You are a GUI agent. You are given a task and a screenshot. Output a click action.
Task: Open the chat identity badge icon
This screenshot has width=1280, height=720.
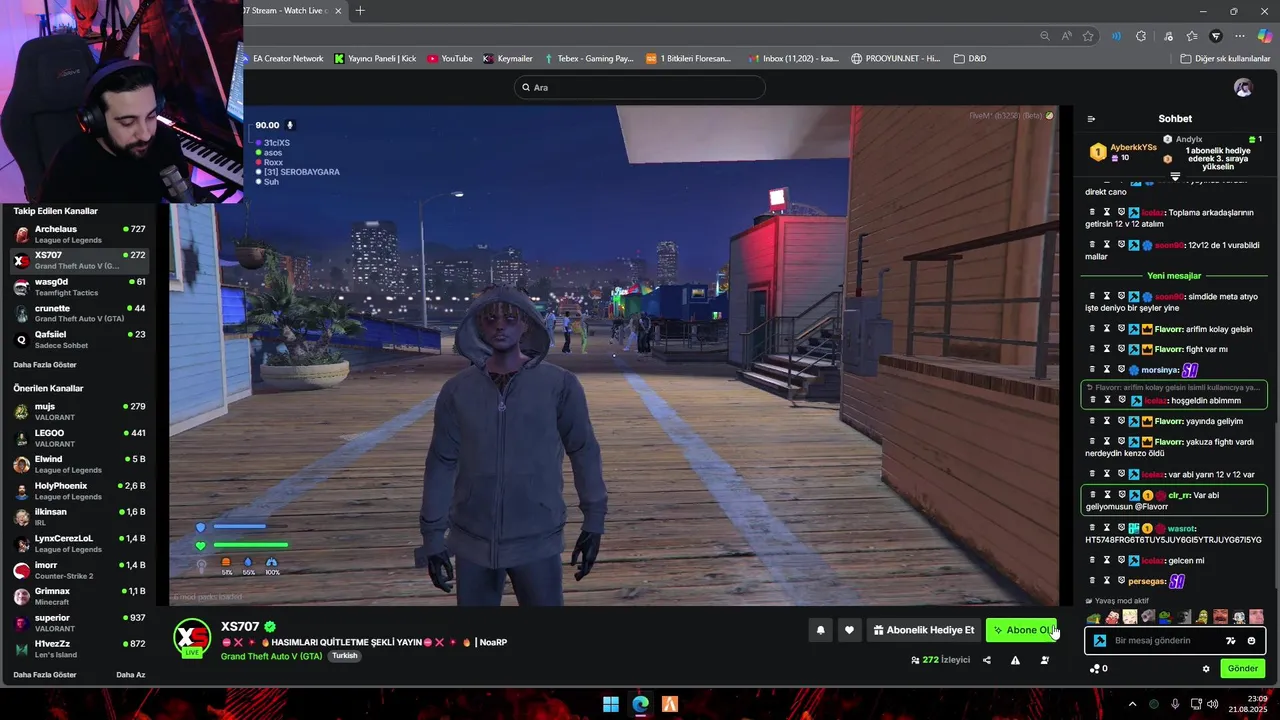(1100, 641)
